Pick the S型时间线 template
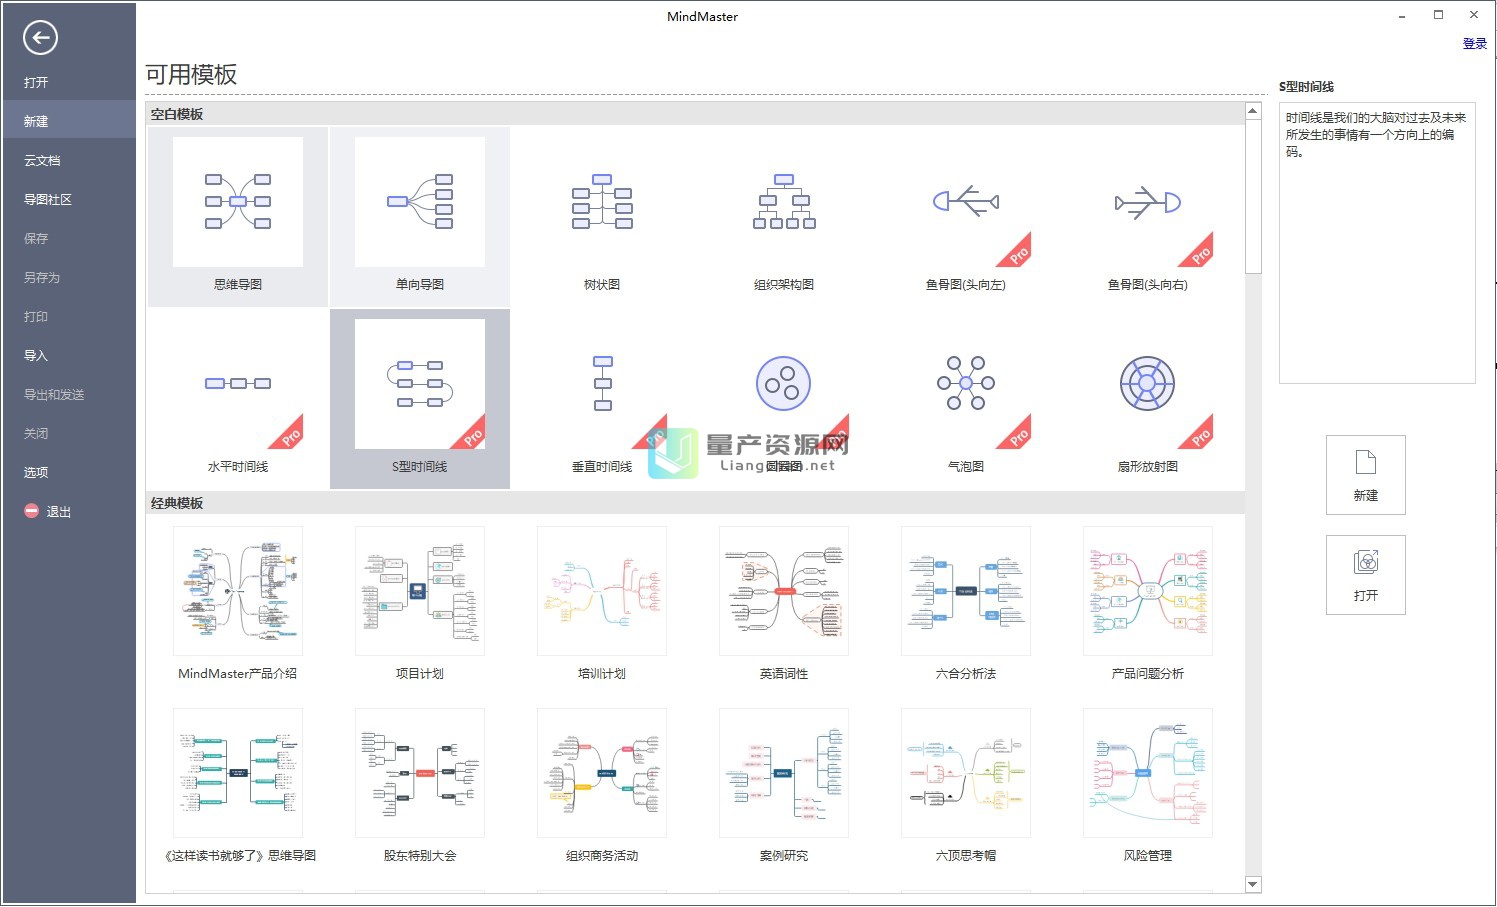The image size is (1497, 907). point(420,398)
